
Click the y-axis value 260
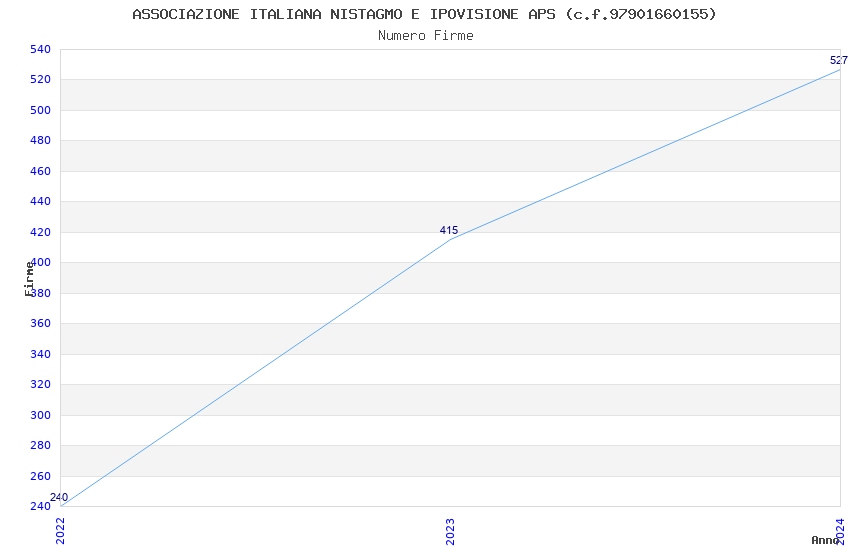41,476
